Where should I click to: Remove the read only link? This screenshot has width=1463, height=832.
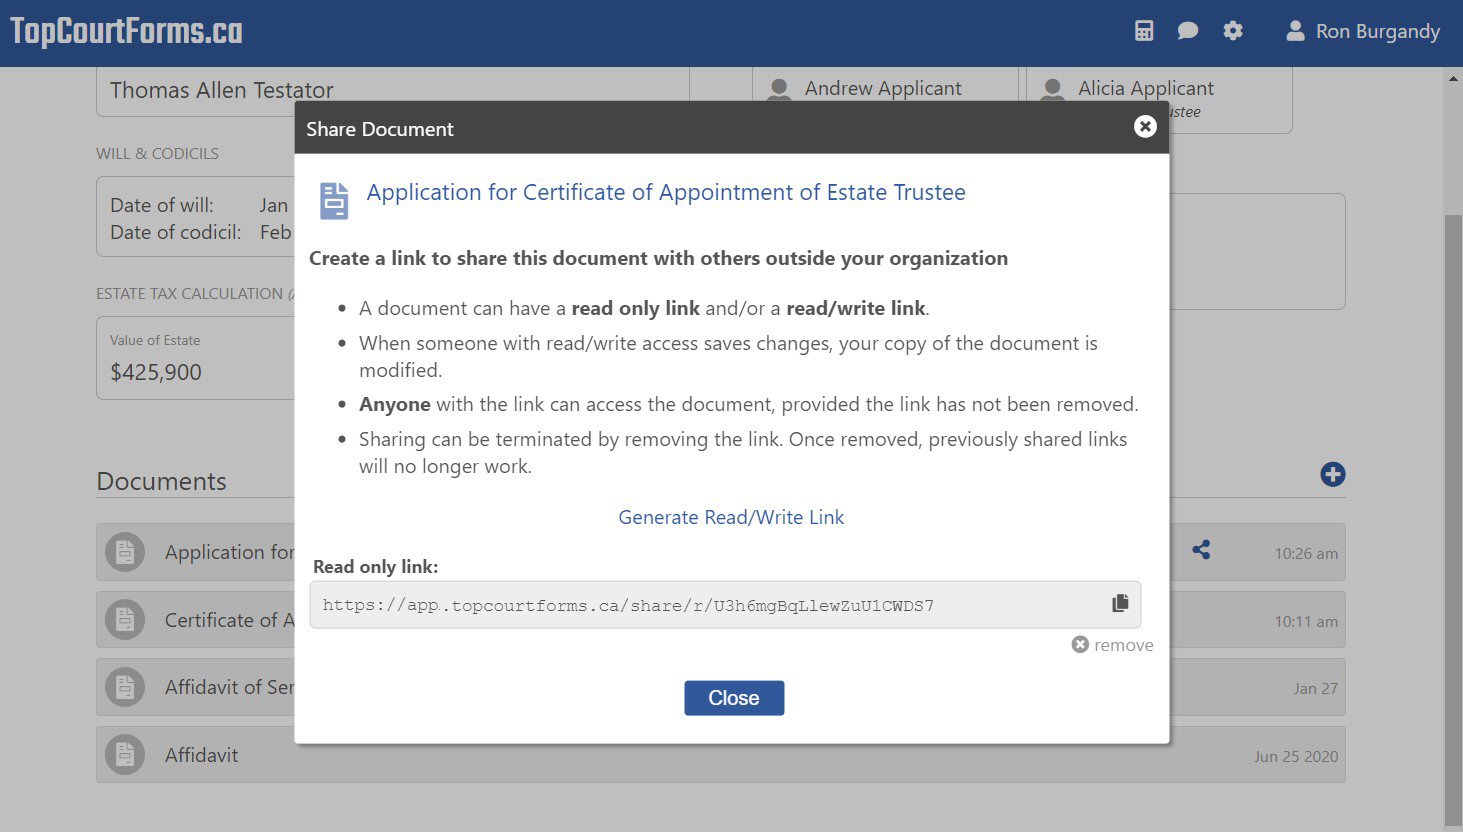(1113, 645)
